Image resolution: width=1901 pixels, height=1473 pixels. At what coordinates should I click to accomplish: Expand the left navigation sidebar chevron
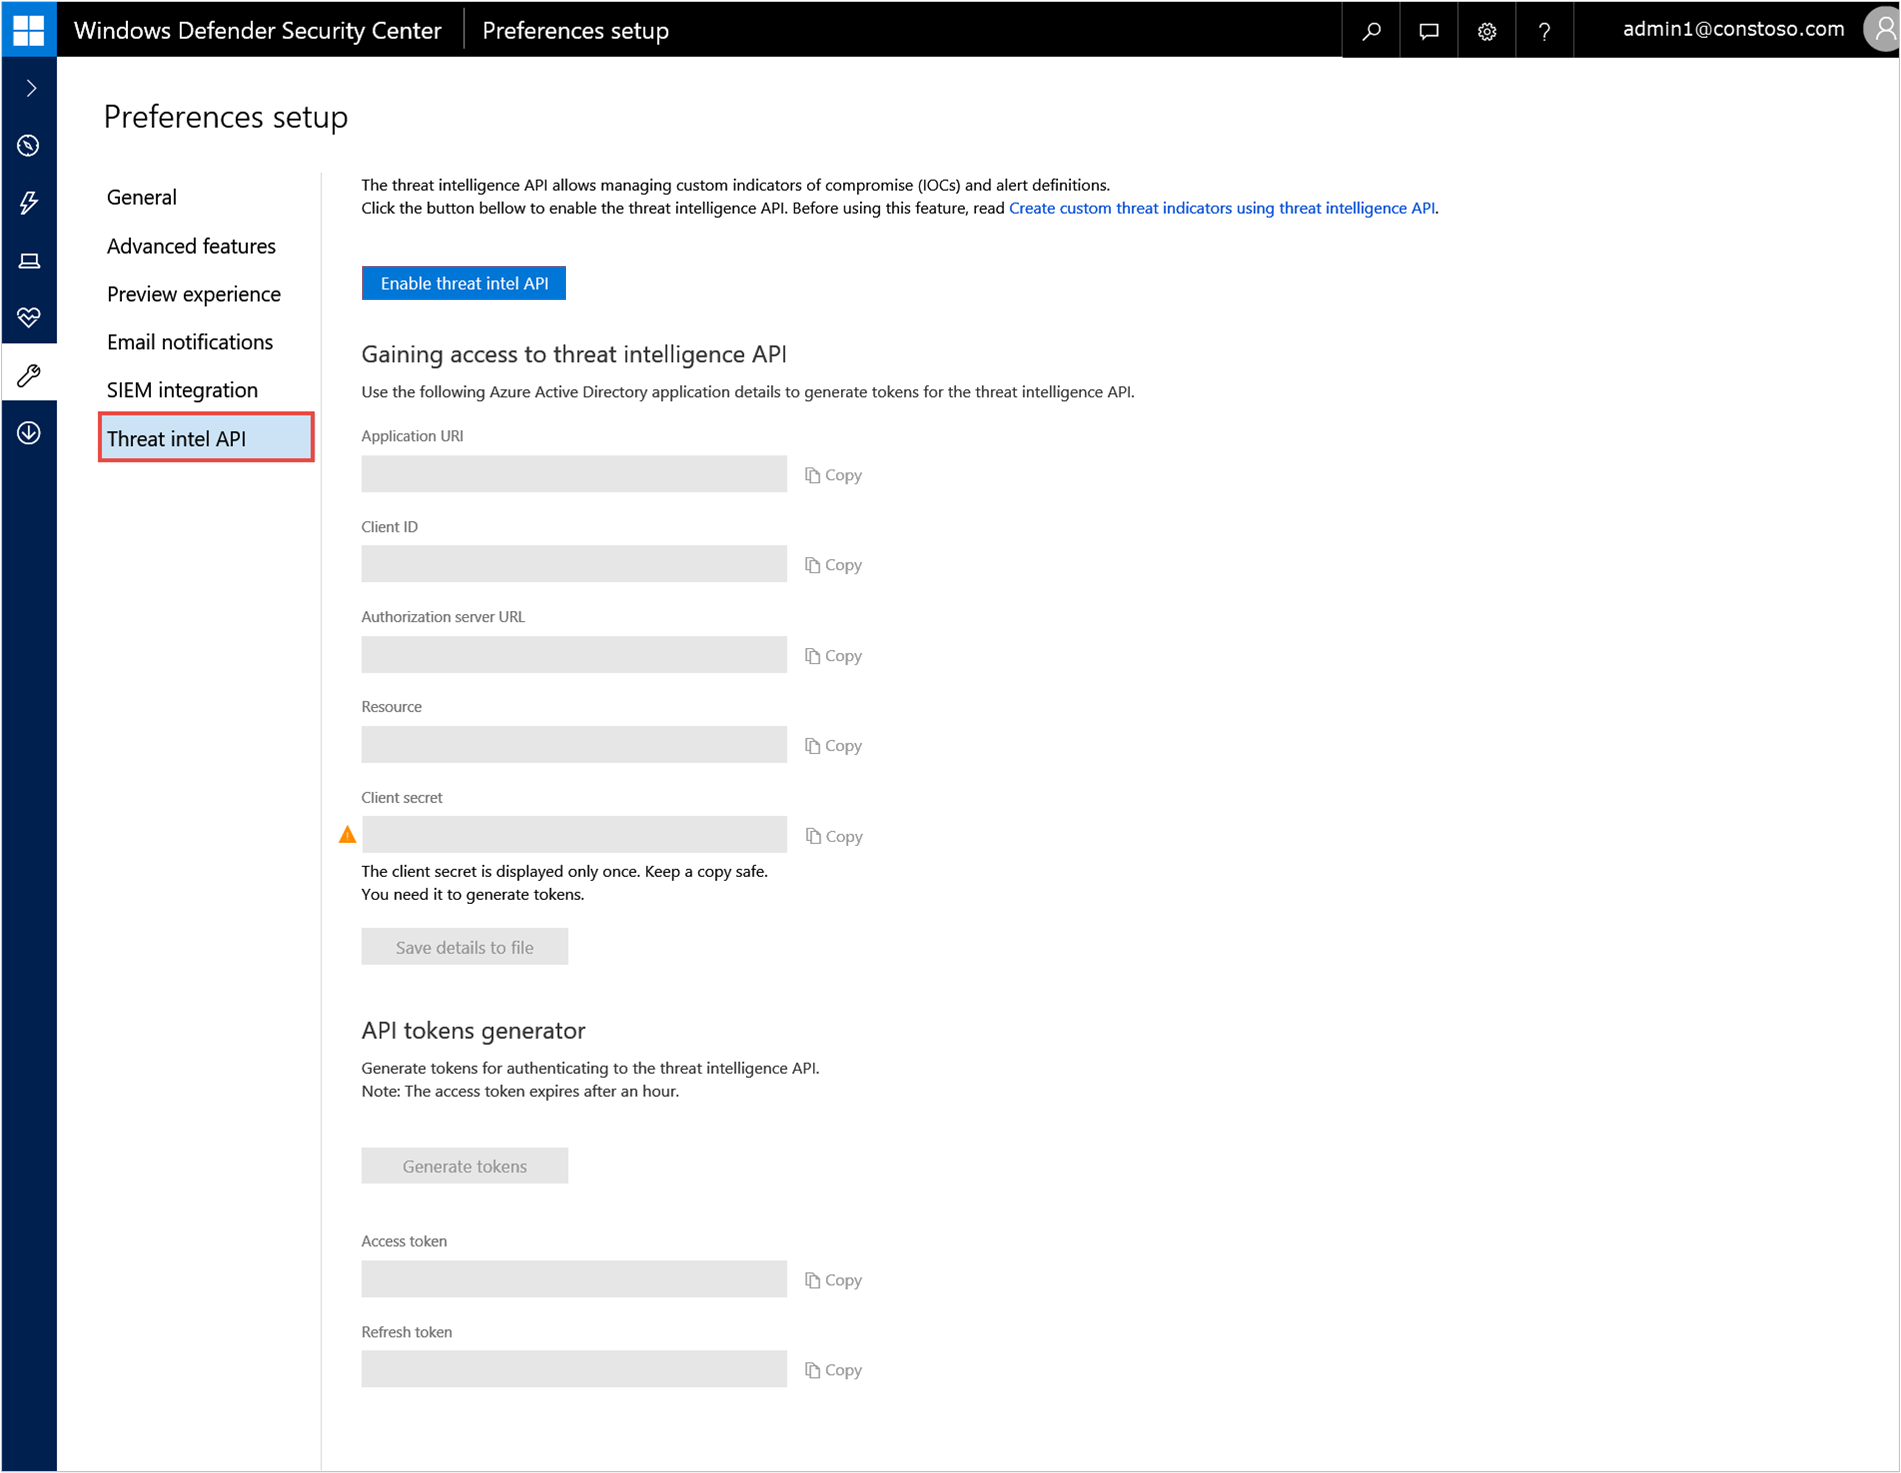[30, 88]
